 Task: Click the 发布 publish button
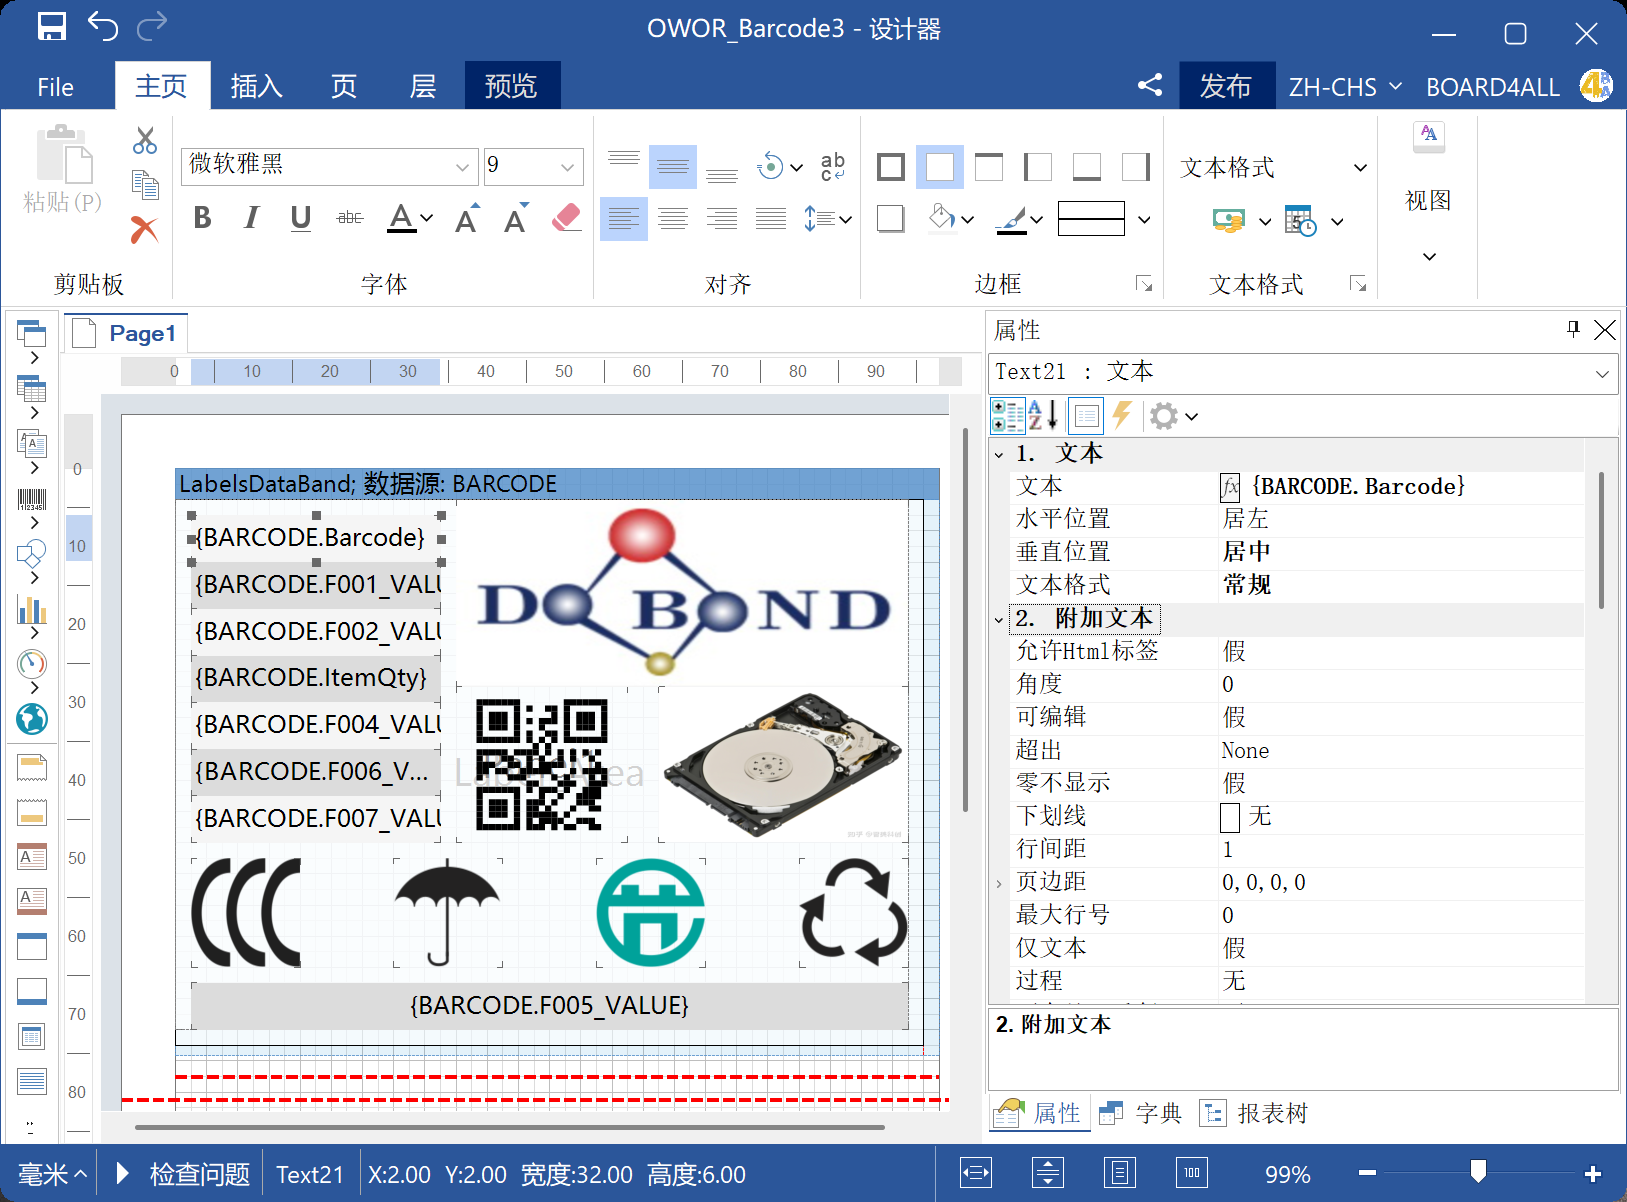1225,87
